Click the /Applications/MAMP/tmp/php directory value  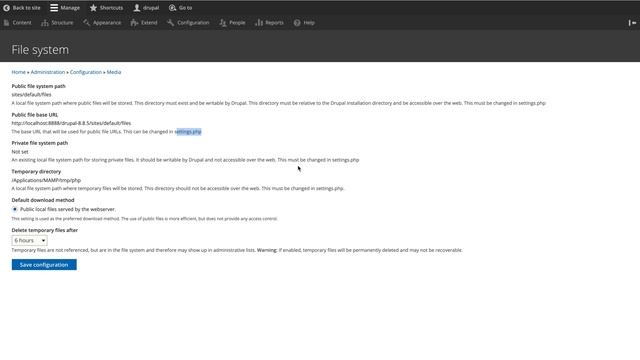pyautogui.click(x=46, y=180)
